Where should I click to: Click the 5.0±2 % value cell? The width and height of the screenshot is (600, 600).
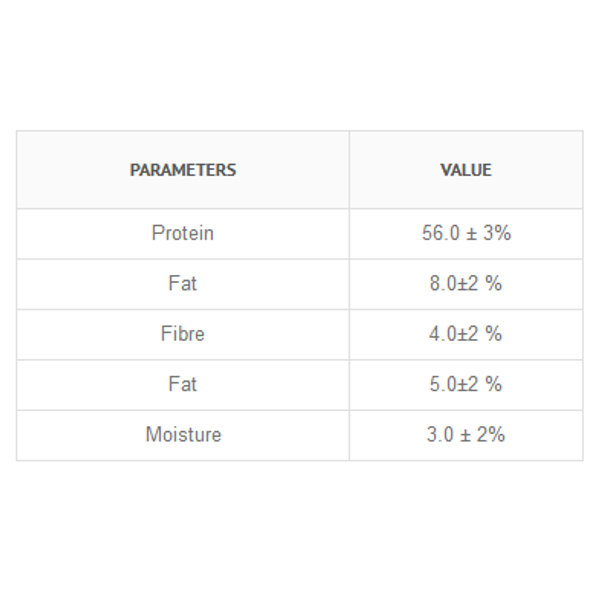466,385
